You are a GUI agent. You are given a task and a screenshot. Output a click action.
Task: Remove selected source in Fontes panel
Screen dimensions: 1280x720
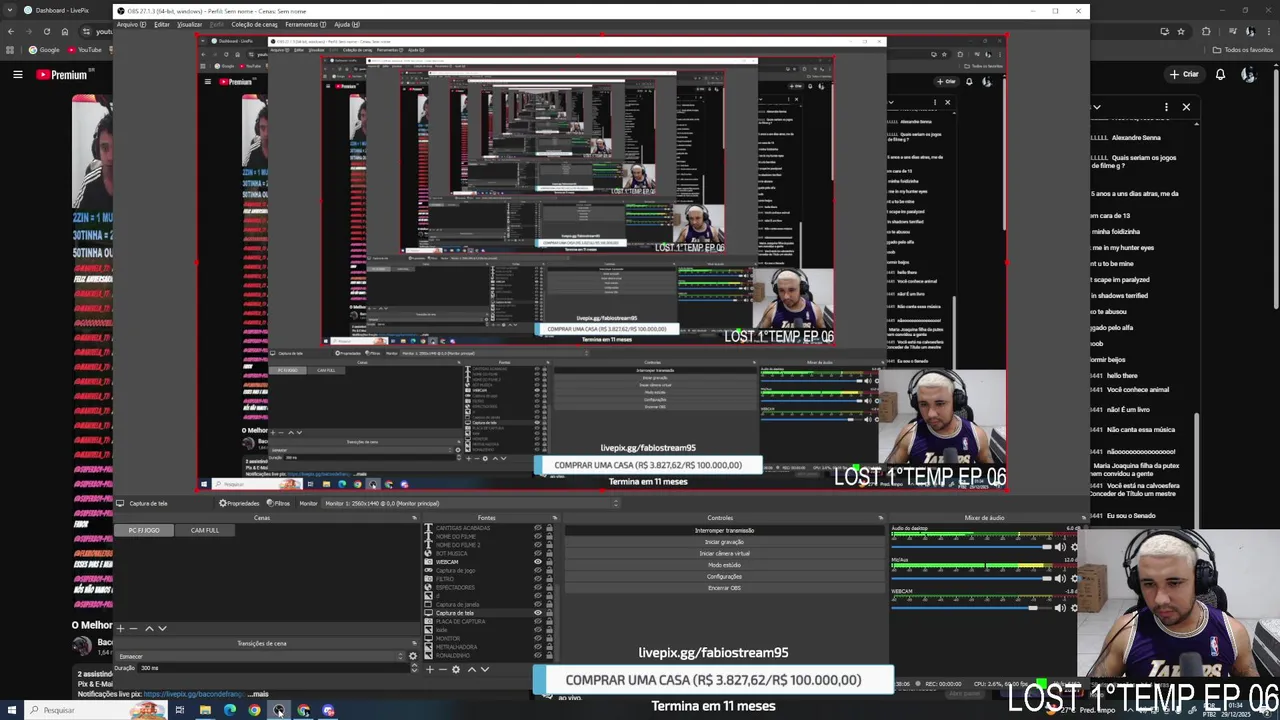click(x=442, y=669)
